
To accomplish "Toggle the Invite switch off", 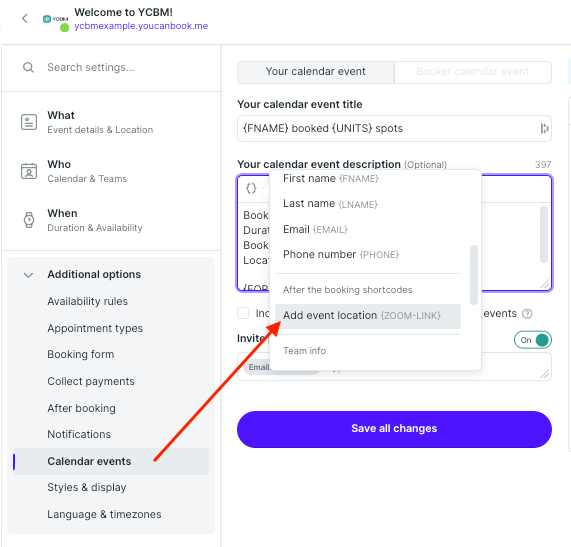I will (533, 340).
